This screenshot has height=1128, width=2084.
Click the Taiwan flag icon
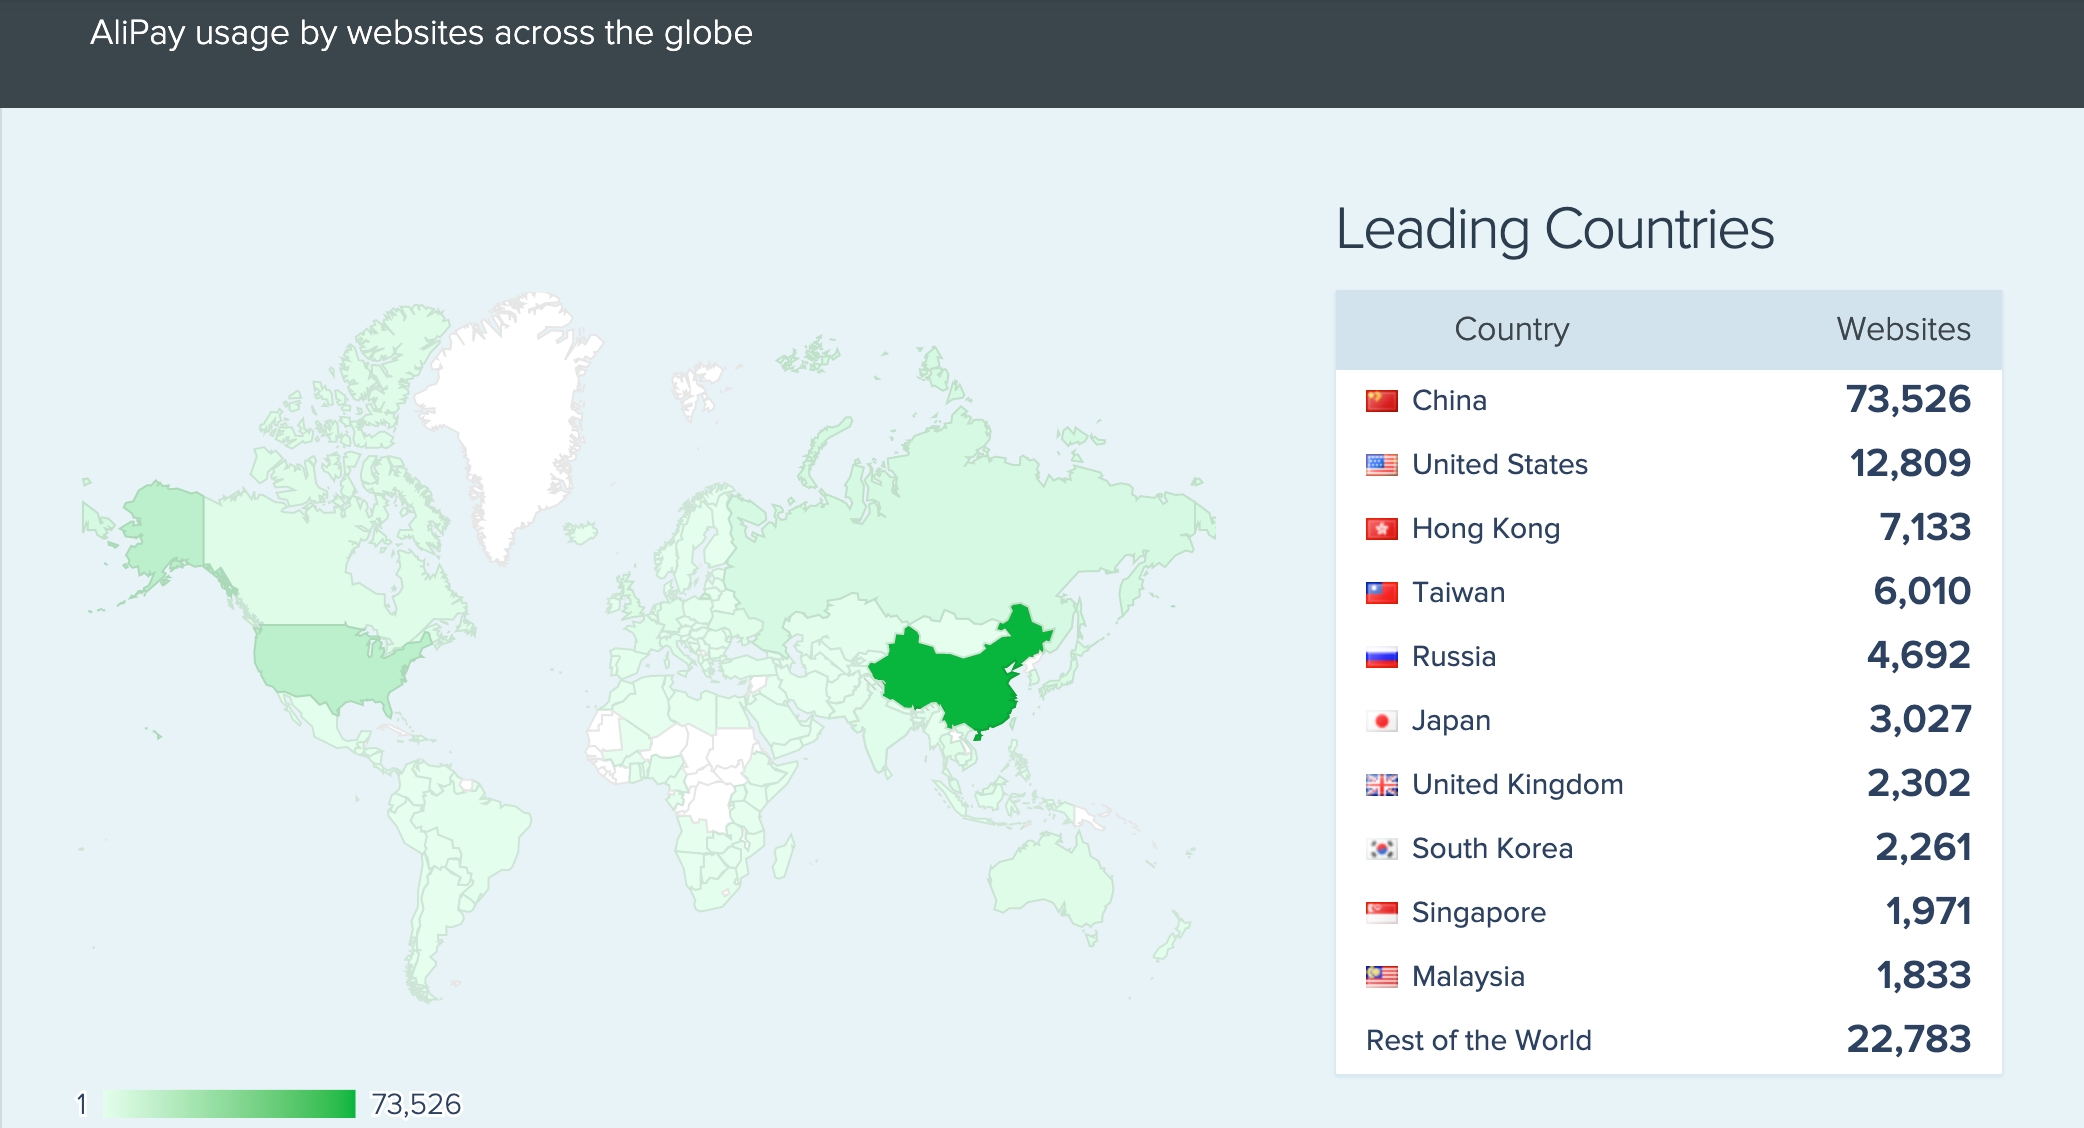1381,593
